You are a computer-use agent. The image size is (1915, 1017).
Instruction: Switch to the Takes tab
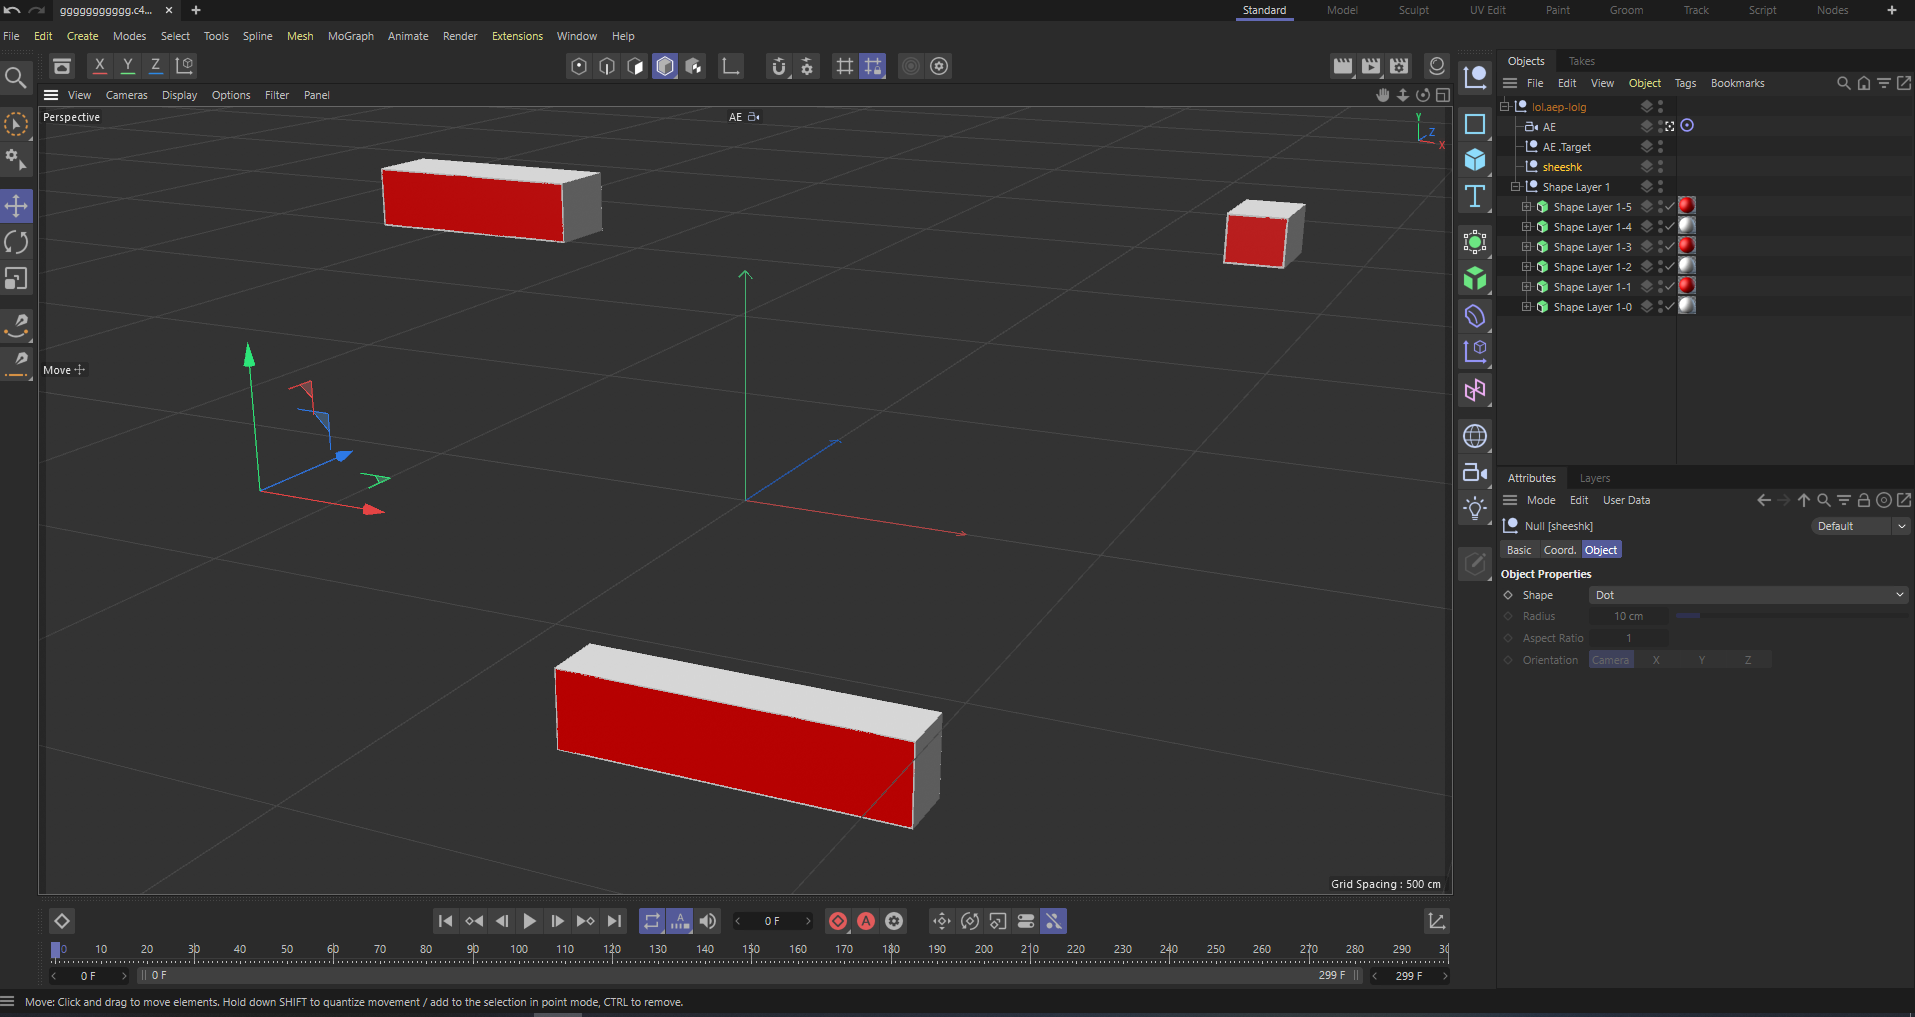[1582, 61]
